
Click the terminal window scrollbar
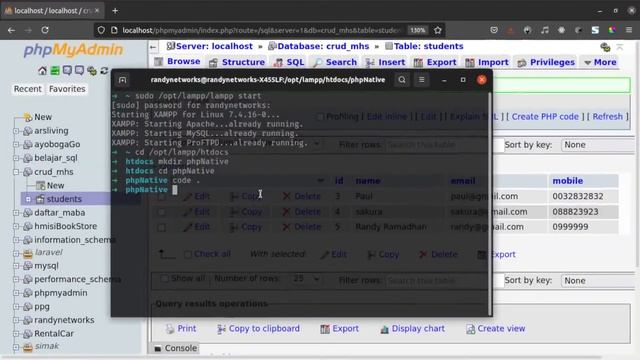coord(489,203)
